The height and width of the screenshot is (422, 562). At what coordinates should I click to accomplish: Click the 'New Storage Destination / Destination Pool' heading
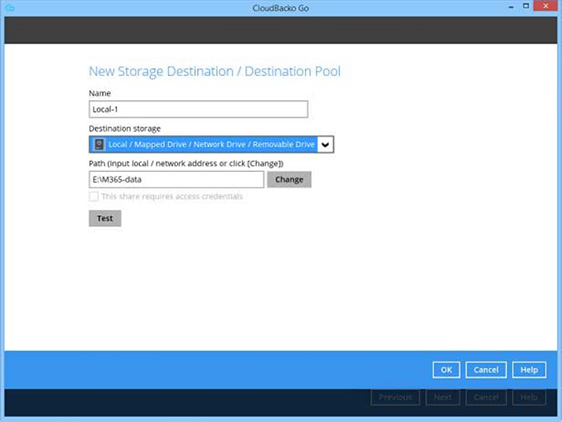pos(215,71)
